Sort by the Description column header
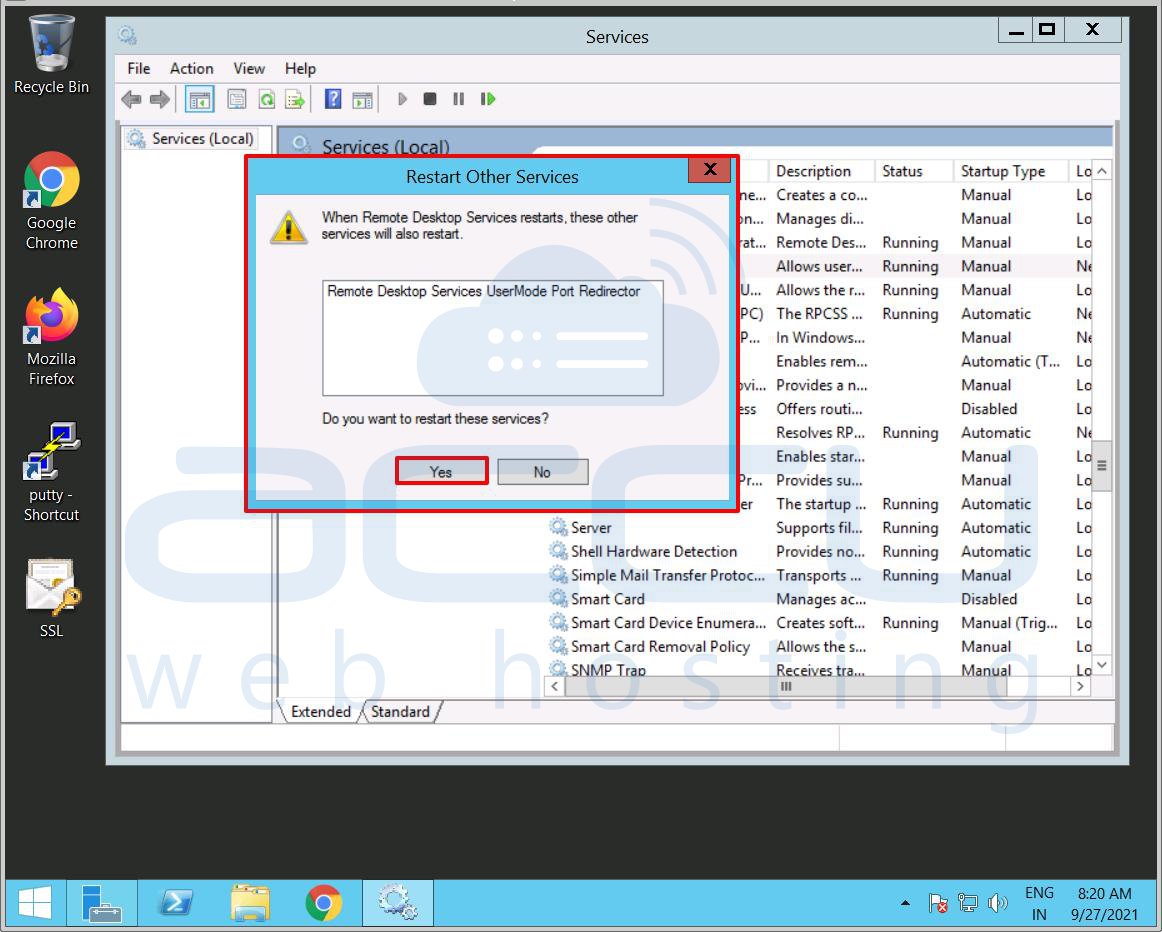This screenshot has width=1162, height=932. pos(822,171)
